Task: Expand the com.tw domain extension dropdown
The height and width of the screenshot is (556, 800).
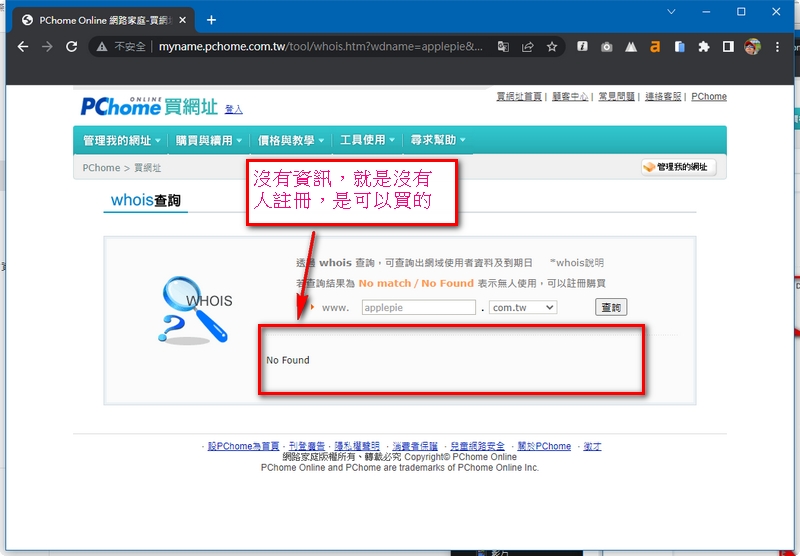Action: pyautogui.click(x=523, y=308)
